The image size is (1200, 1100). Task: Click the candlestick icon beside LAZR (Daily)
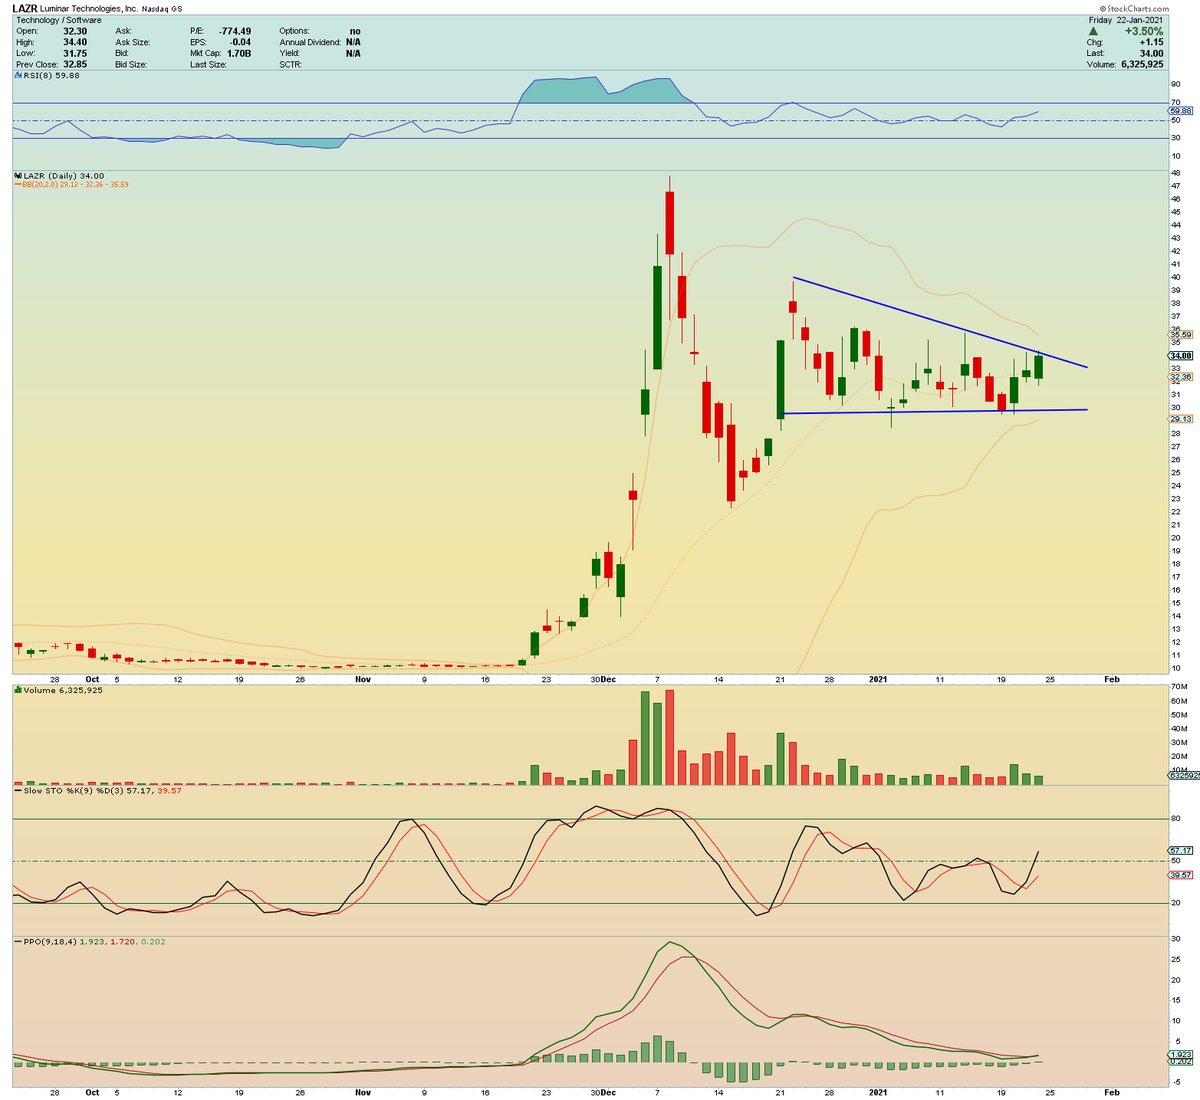coord(18,176)
